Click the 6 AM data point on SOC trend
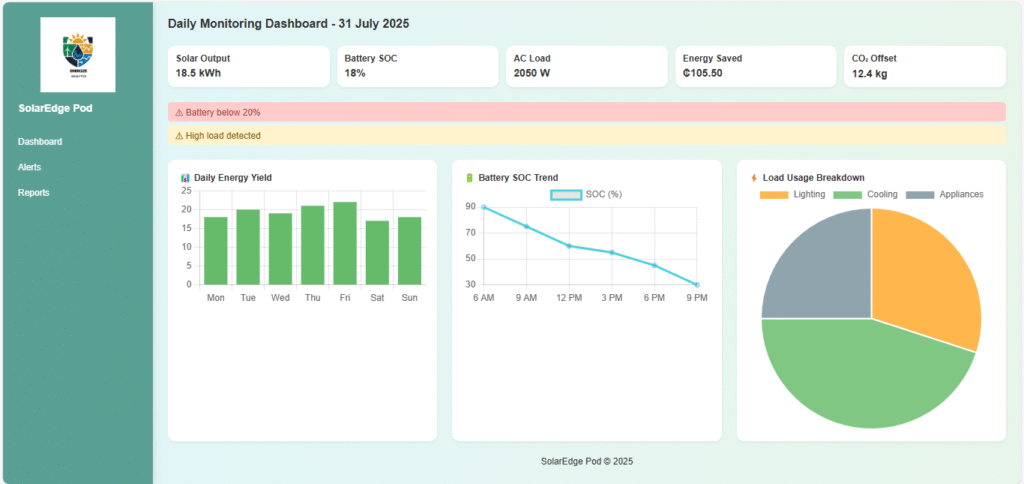1024x484 pixels. (x=484, y=207)
